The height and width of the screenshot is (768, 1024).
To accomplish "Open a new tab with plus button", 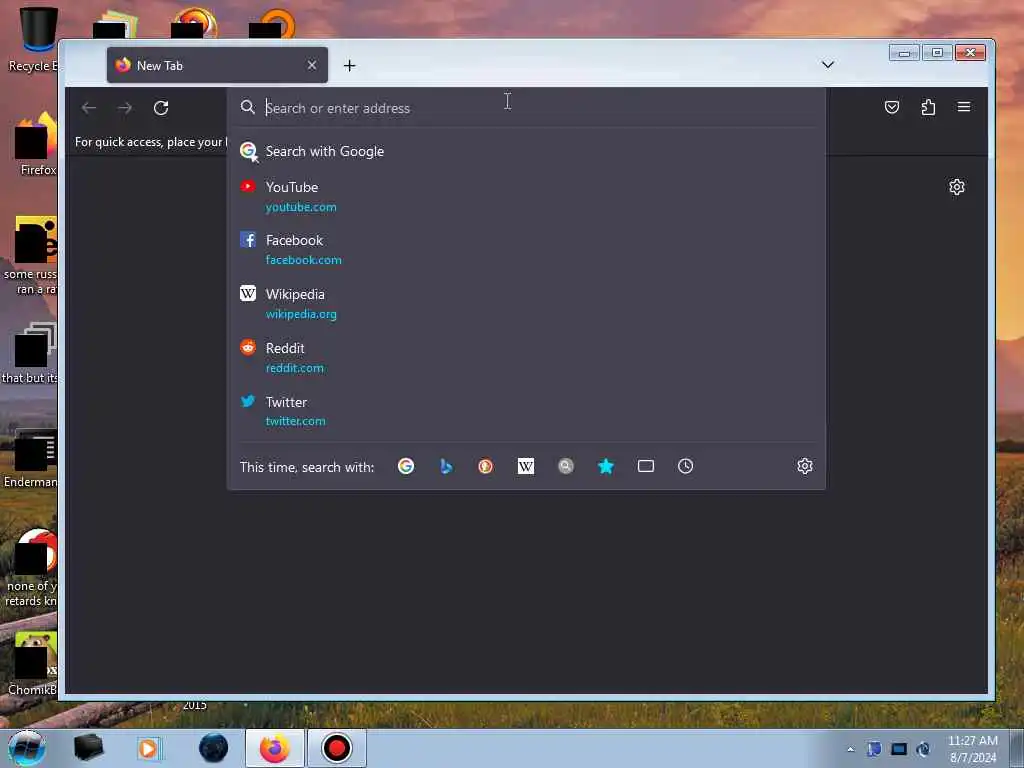I will [x=349, y=65].
